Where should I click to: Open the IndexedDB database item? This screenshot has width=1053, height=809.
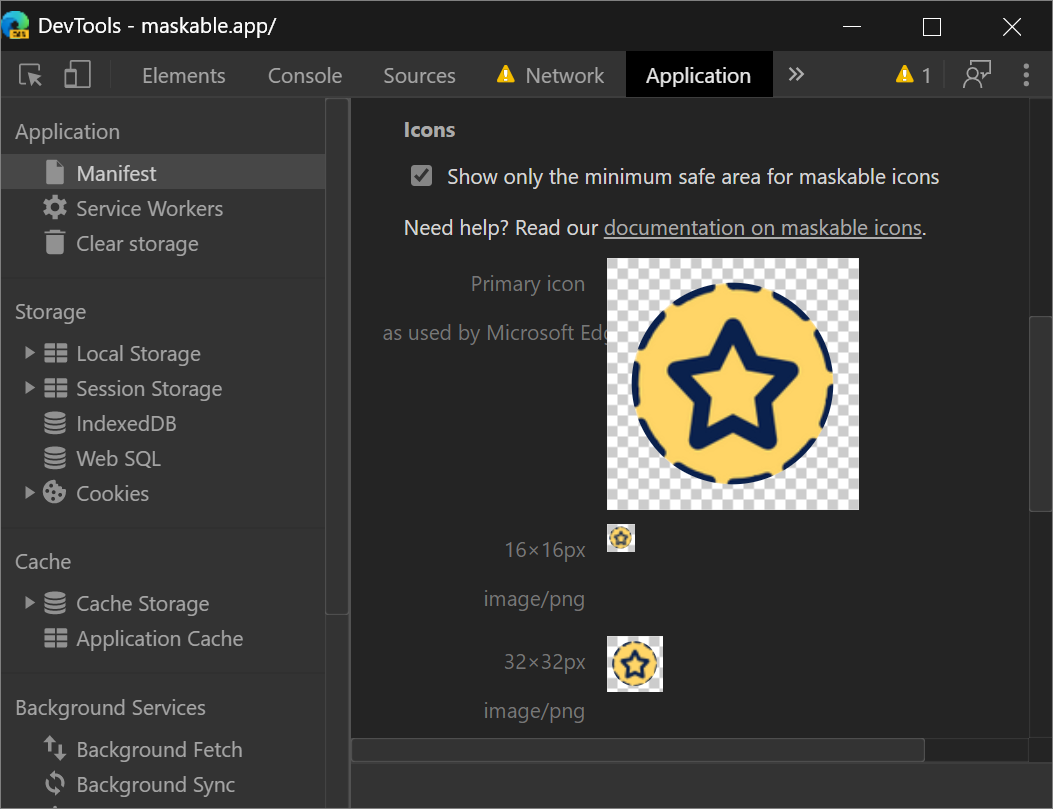click(x=125, y=424)
